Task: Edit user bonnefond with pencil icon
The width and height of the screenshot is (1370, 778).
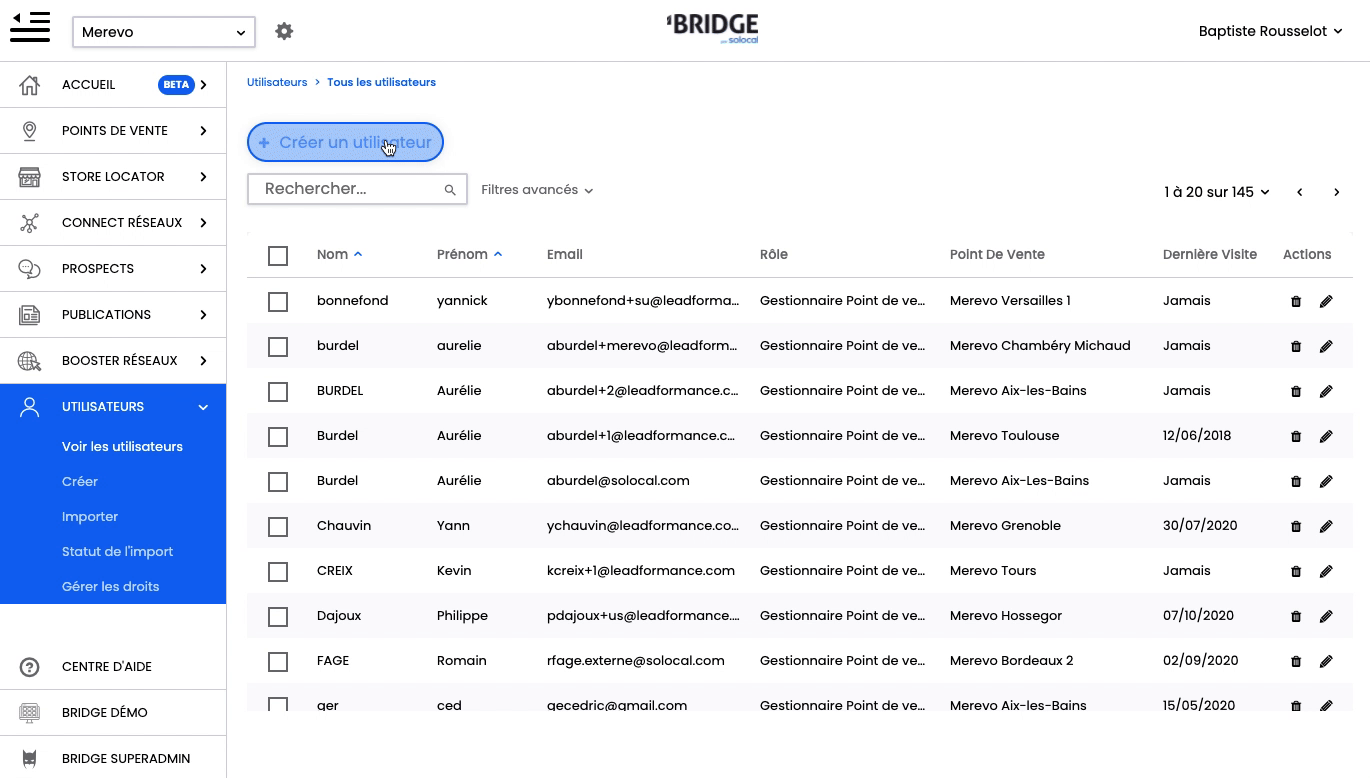Action: (x=1326, y=301)
